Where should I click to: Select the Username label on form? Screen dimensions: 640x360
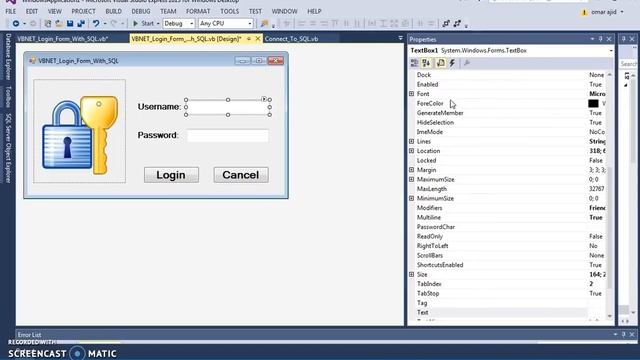point(159,107)
